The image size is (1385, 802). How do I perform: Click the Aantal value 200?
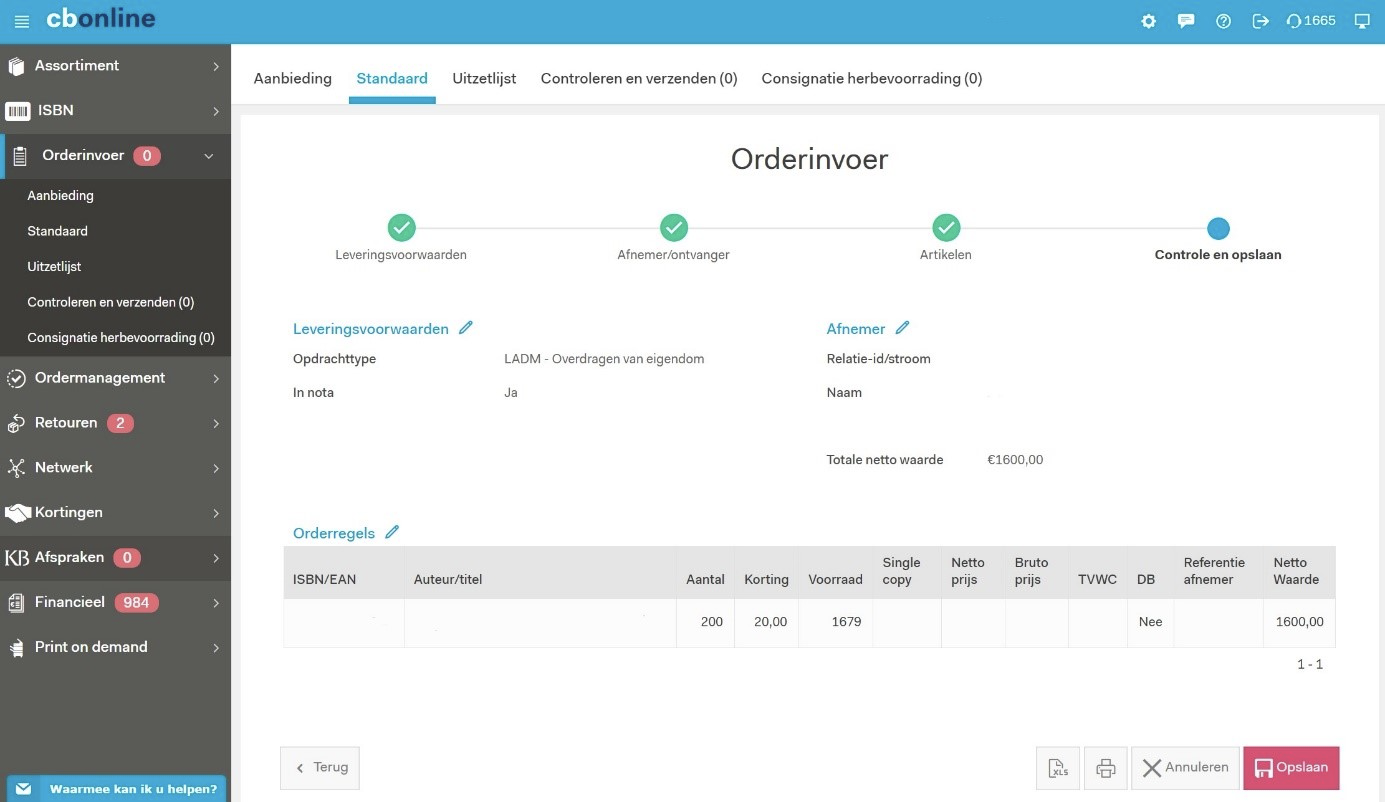(x=712, y=622)
